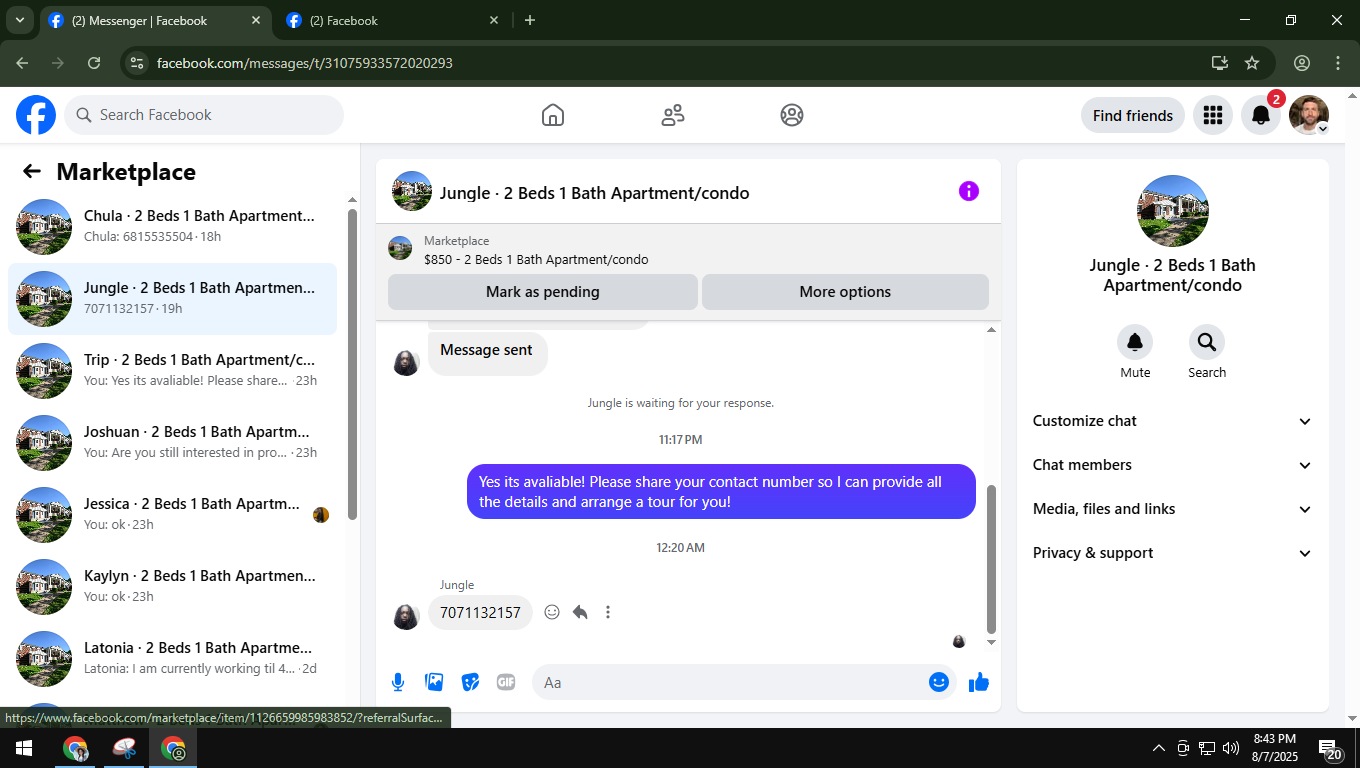
Task: Open the Friends icon in top navigation
Action: click(673, 115)
